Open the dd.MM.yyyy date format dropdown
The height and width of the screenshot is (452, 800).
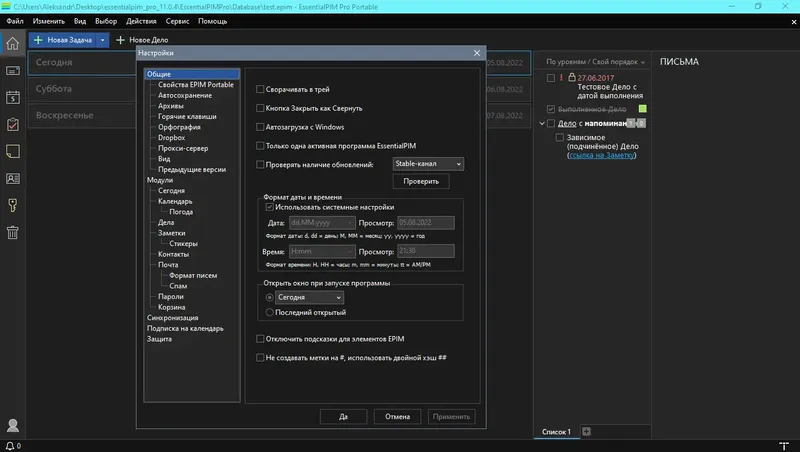click(322, 222)
